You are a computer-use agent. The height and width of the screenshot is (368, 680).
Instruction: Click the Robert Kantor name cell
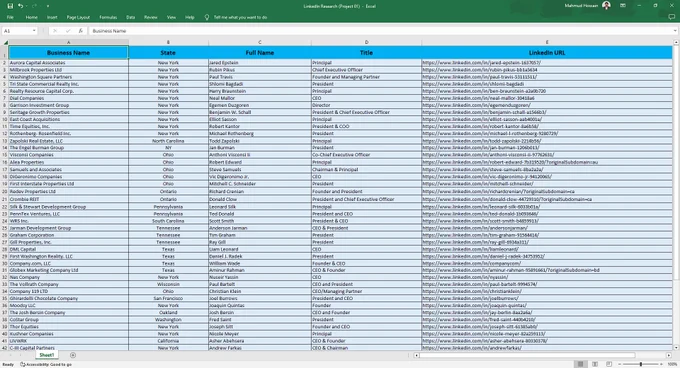260,127
